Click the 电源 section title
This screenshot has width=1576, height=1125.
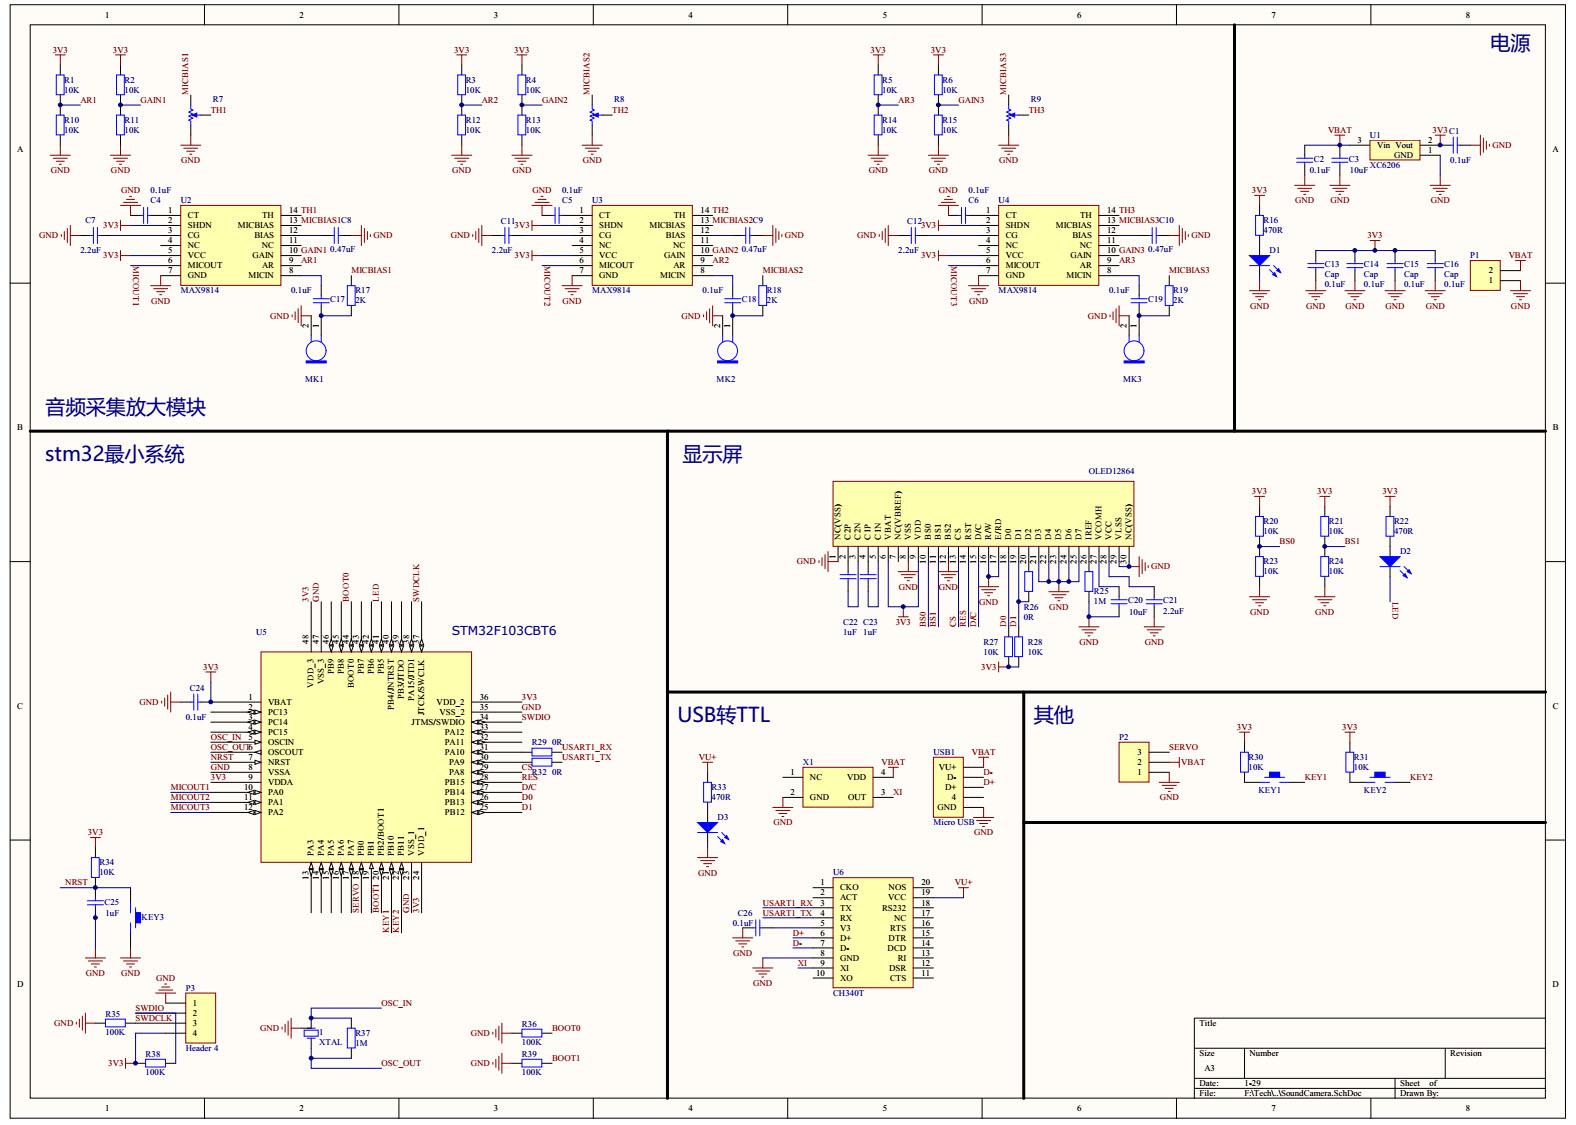tap(1509, 43)
